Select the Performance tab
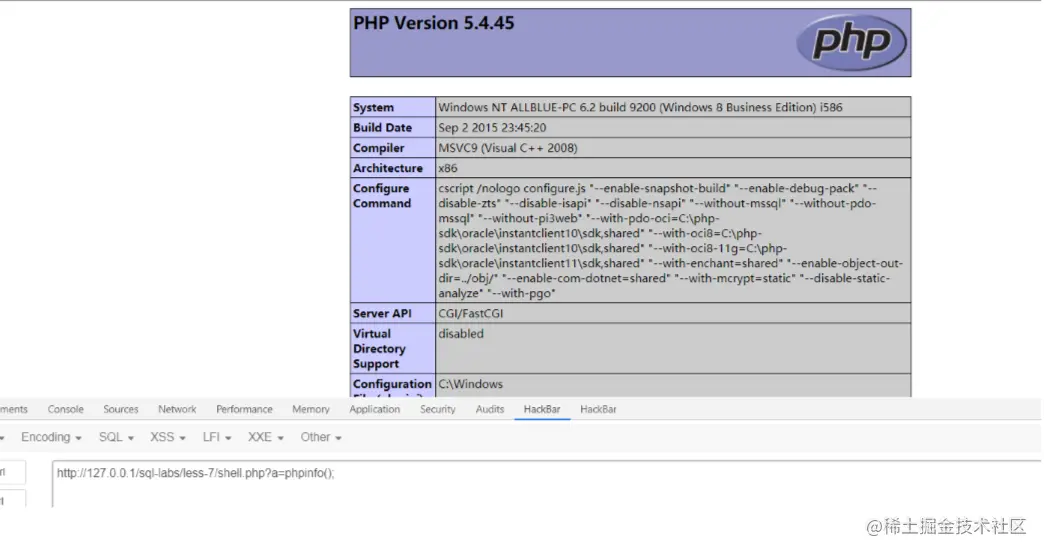The height and width of the screenshot is (554, 1044). [x=244, y=410]
